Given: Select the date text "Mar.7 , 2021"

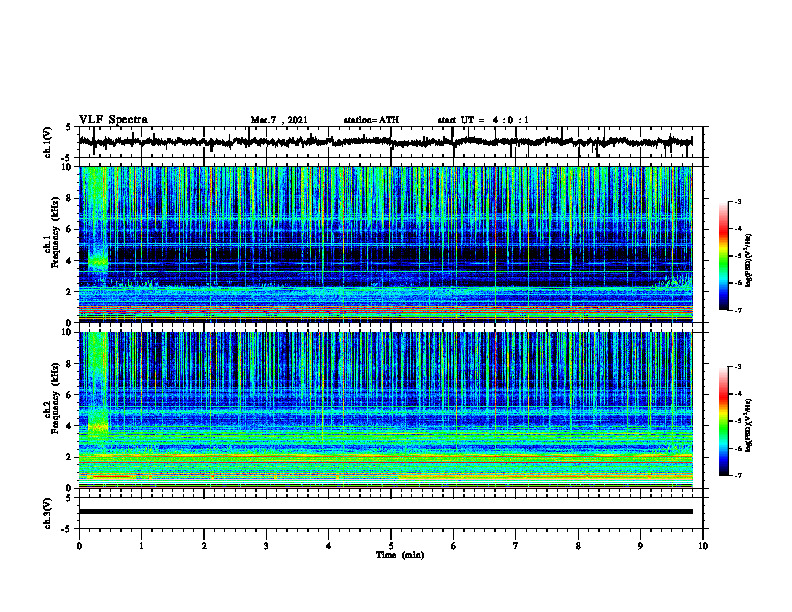Looking at the screenshot, I should [279, 120].
